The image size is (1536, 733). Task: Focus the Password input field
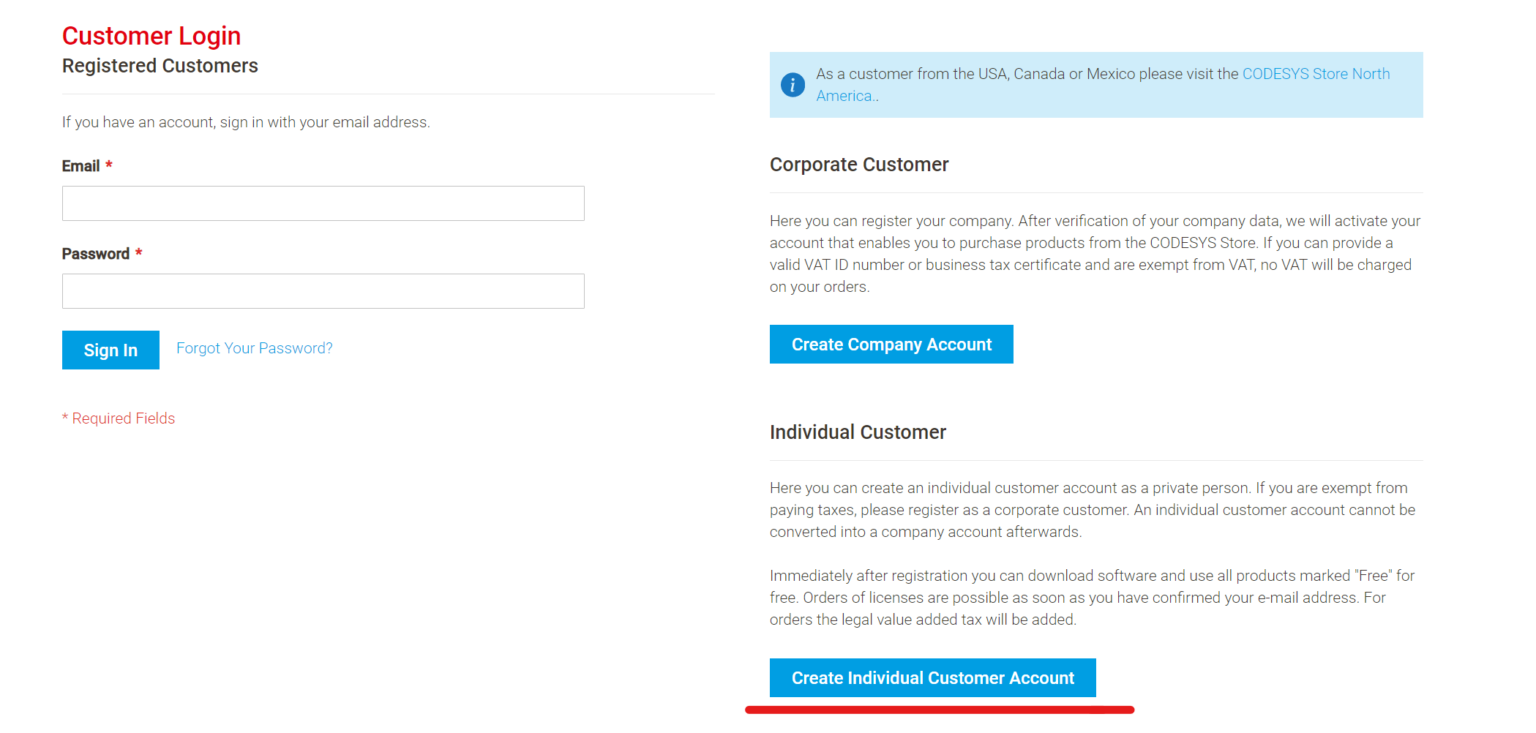323,290
